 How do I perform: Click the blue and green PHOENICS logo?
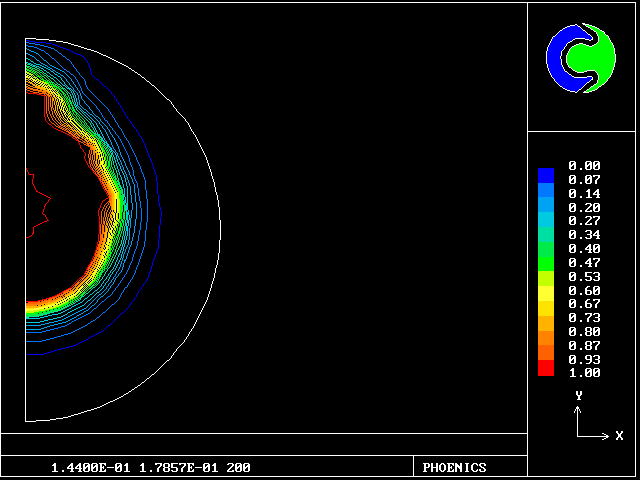coord(582,58)
